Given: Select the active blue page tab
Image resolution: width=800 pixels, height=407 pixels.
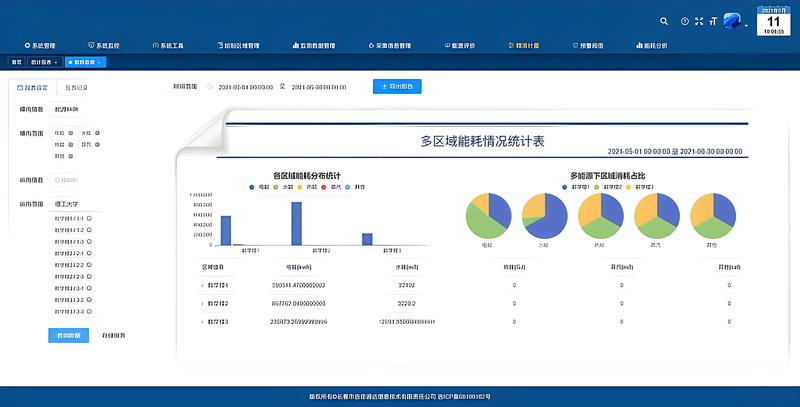Looking at the screenshot, I should tap(85, 62).
